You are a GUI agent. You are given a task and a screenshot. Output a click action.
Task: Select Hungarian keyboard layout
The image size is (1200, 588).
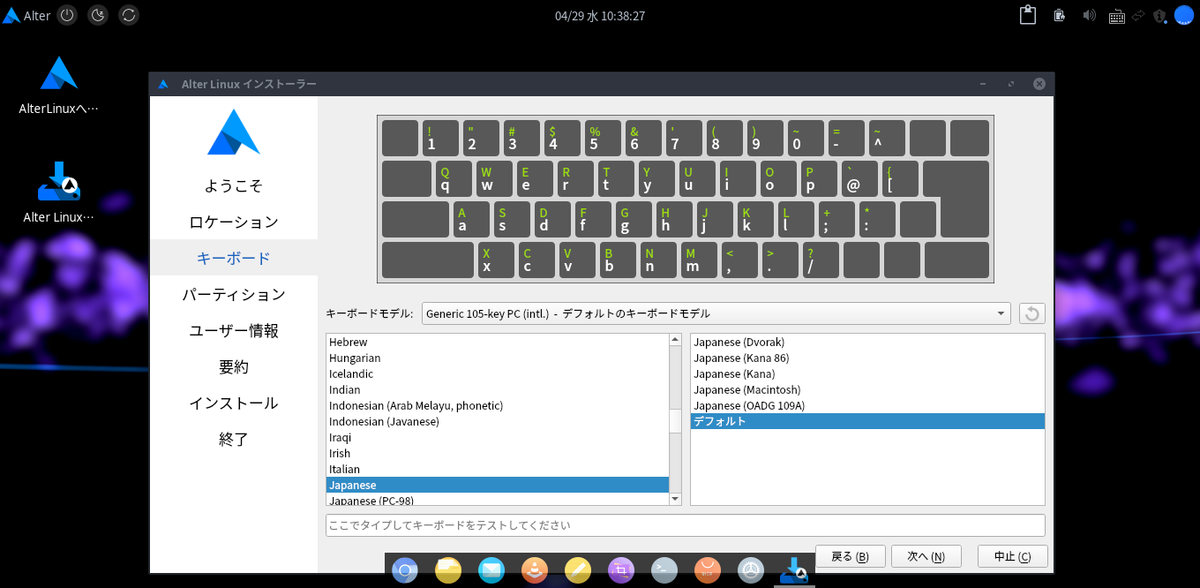497,358
